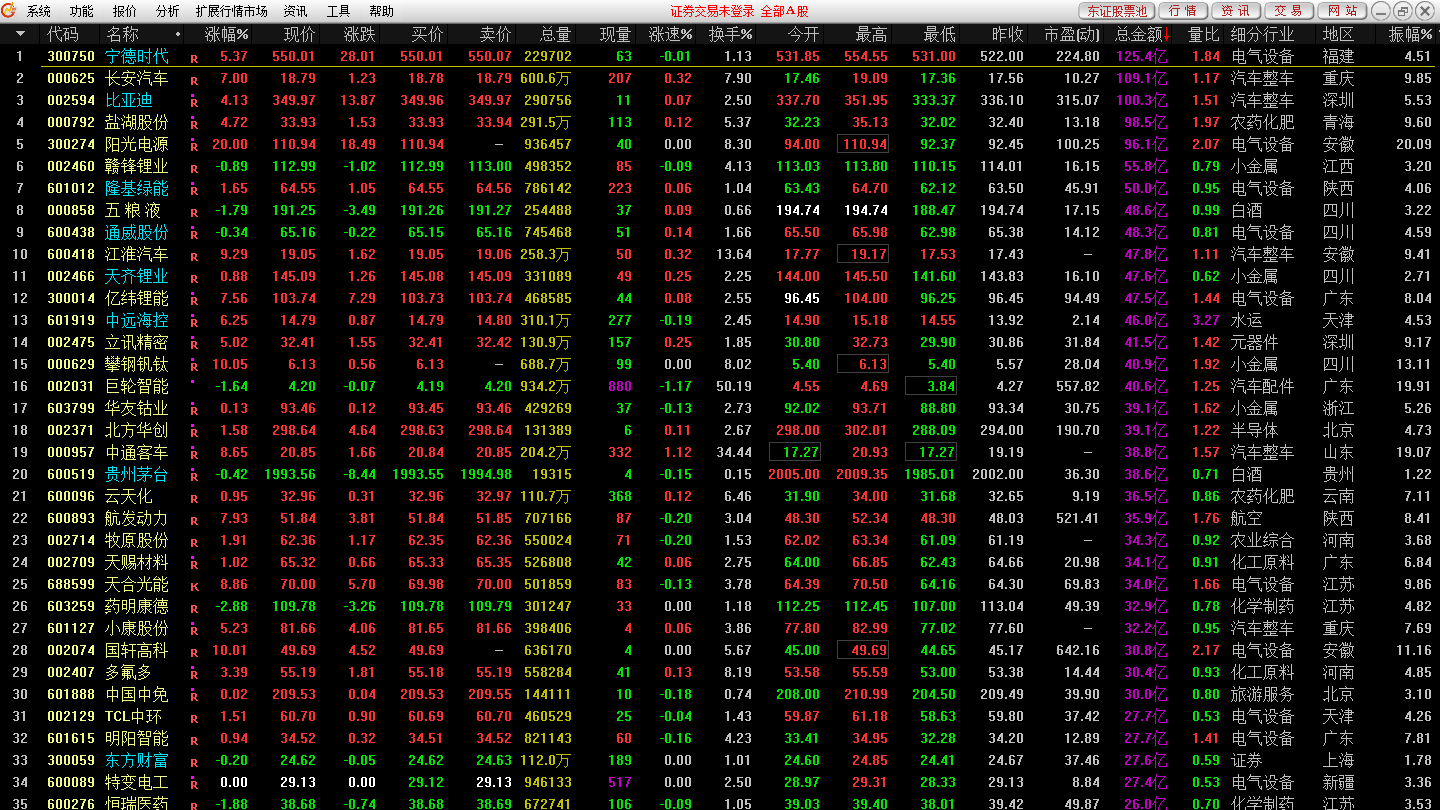Select the 中国中免 stock name
This screenshot has height=810, width=1440.
(137, 695)
